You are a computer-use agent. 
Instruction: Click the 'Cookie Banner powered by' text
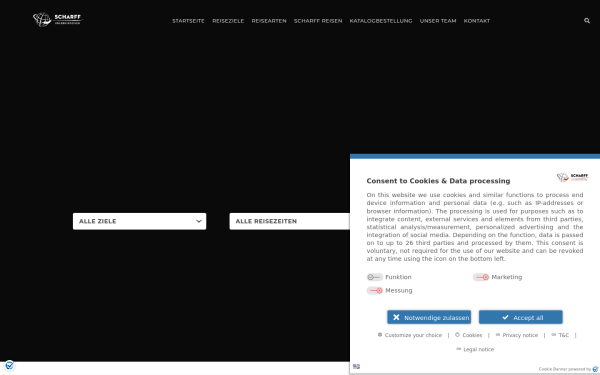pyautogui.click(x=565, y=369)
